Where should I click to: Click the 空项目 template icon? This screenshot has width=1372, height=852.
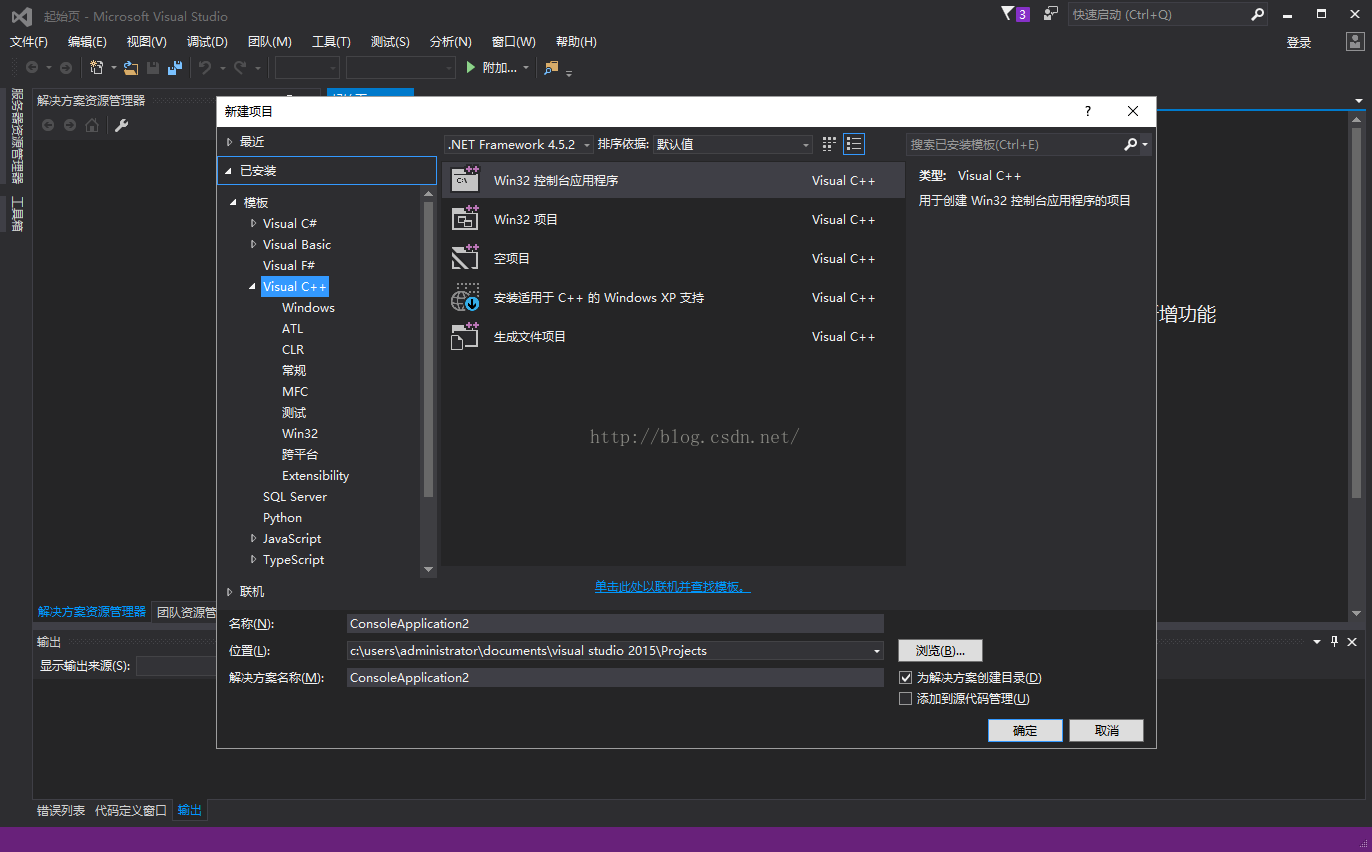click(465, 258)
